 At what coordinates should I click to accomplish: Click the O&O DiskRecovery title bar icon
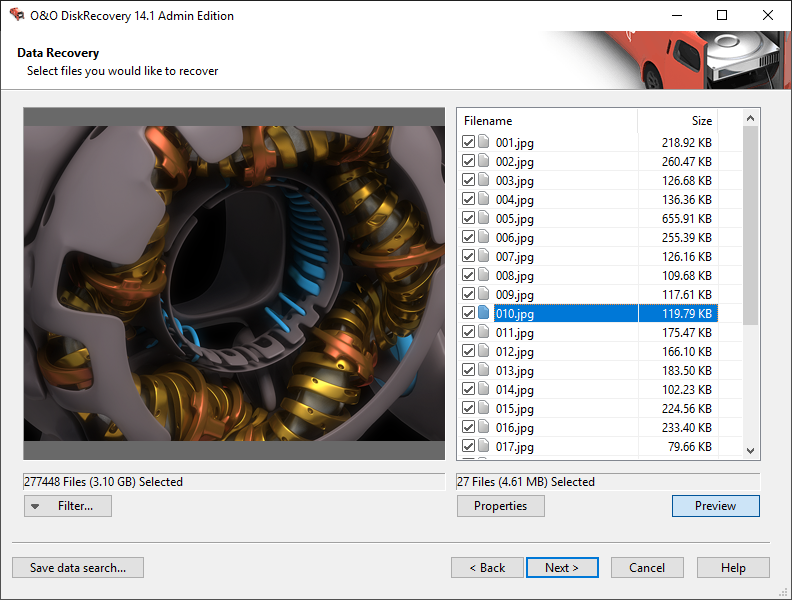click(x=16, y=15)
